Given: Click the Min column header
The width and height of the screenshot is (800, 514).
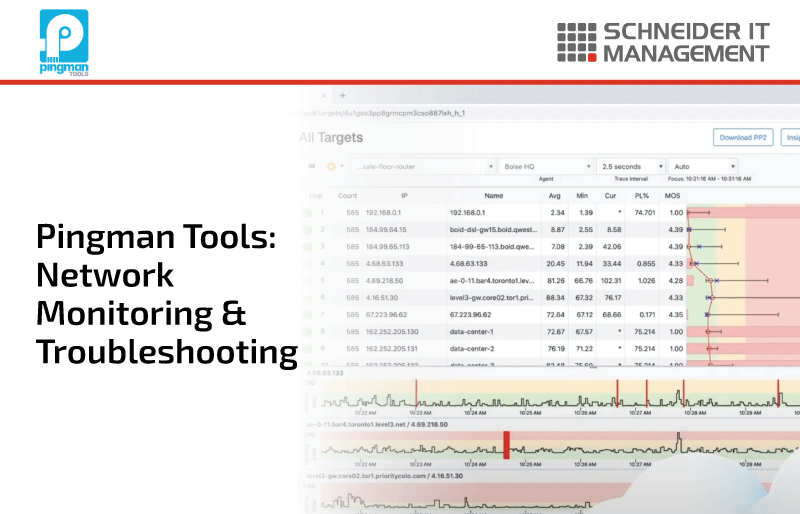Looking at the screenshot, I should (582, 195).
